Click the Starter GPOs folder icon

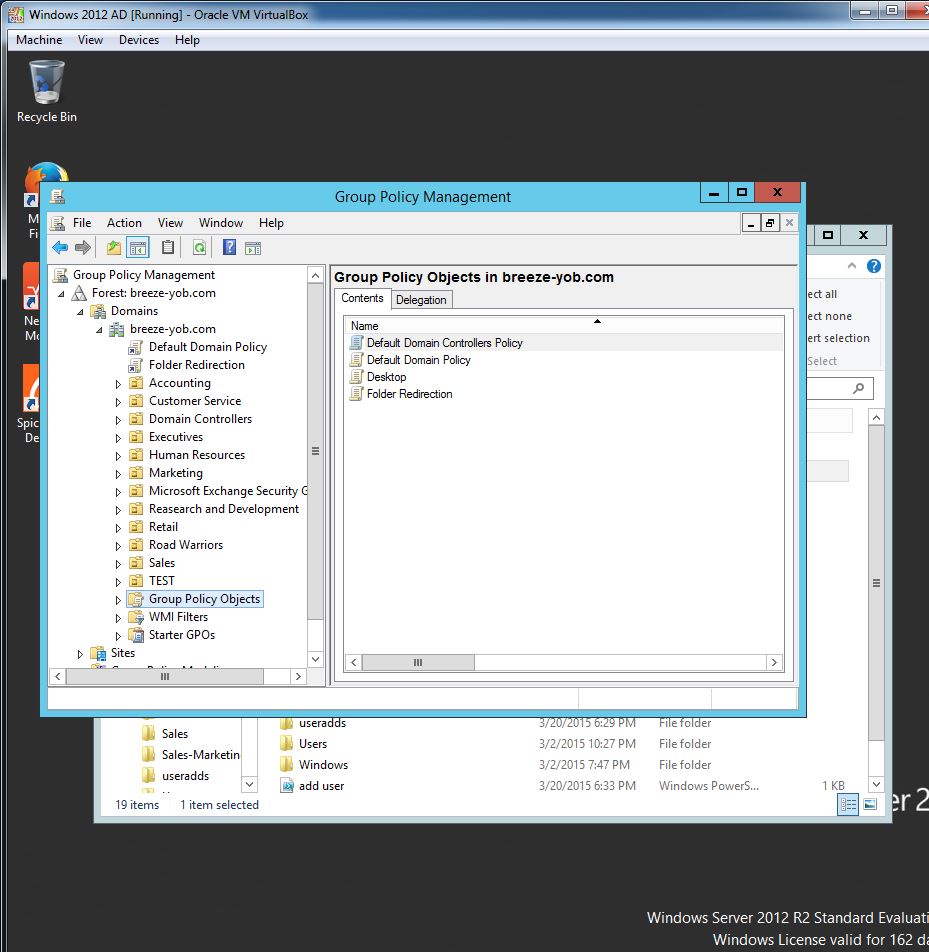point(136,635)
